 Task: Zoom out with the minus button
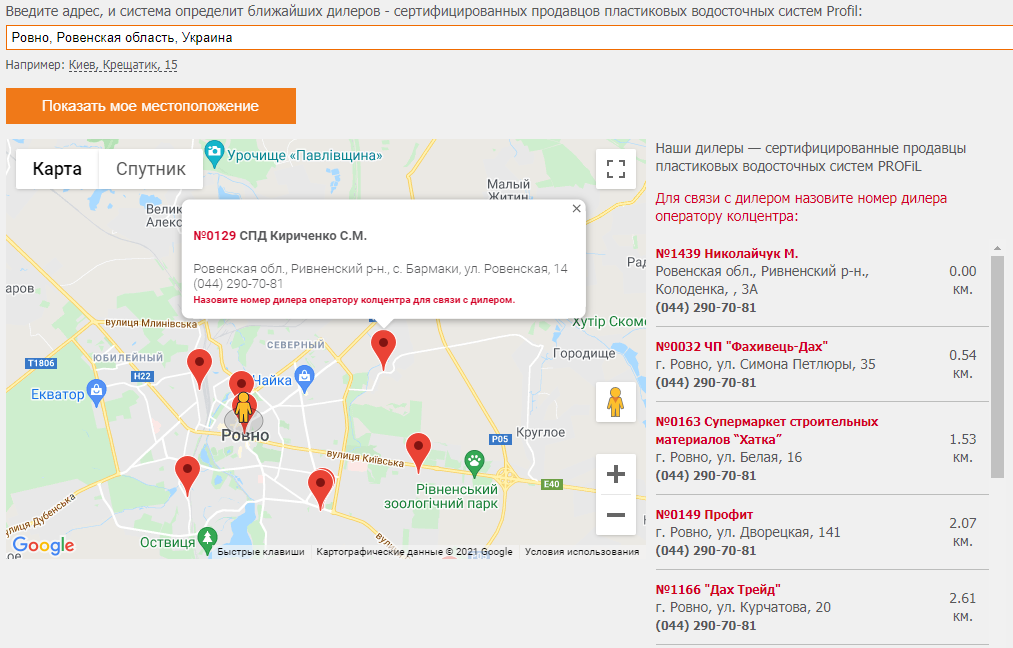pyautogui.click(x=616, y=515)
